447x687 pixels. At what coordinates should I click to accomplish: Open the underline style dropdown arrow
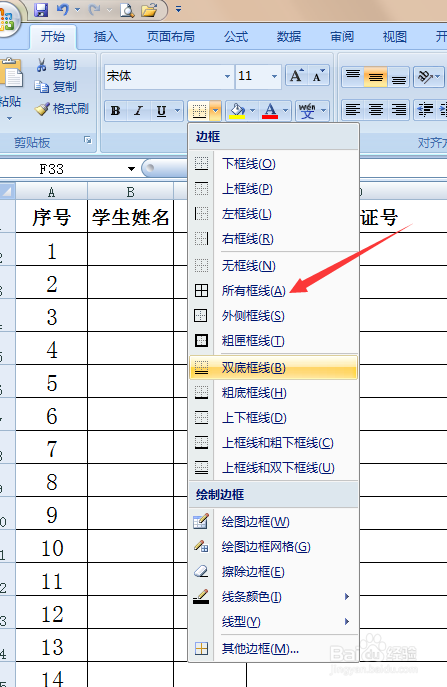pos(177,110)
